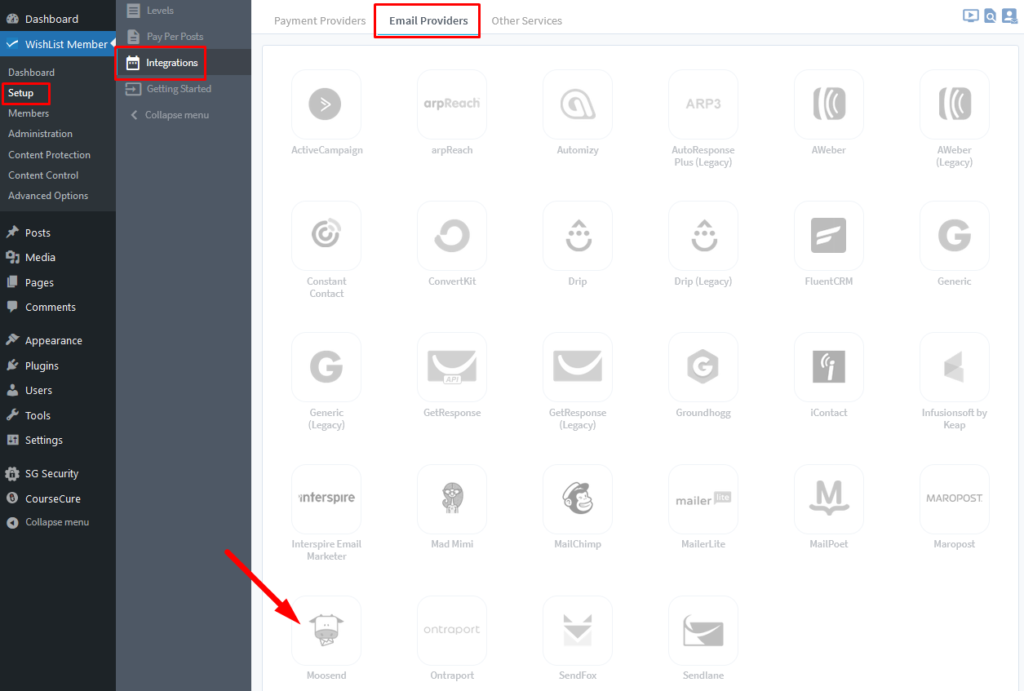Select the AWeber provider icon
This screenshot has height=691, width=1024.
tap(829, 104)
